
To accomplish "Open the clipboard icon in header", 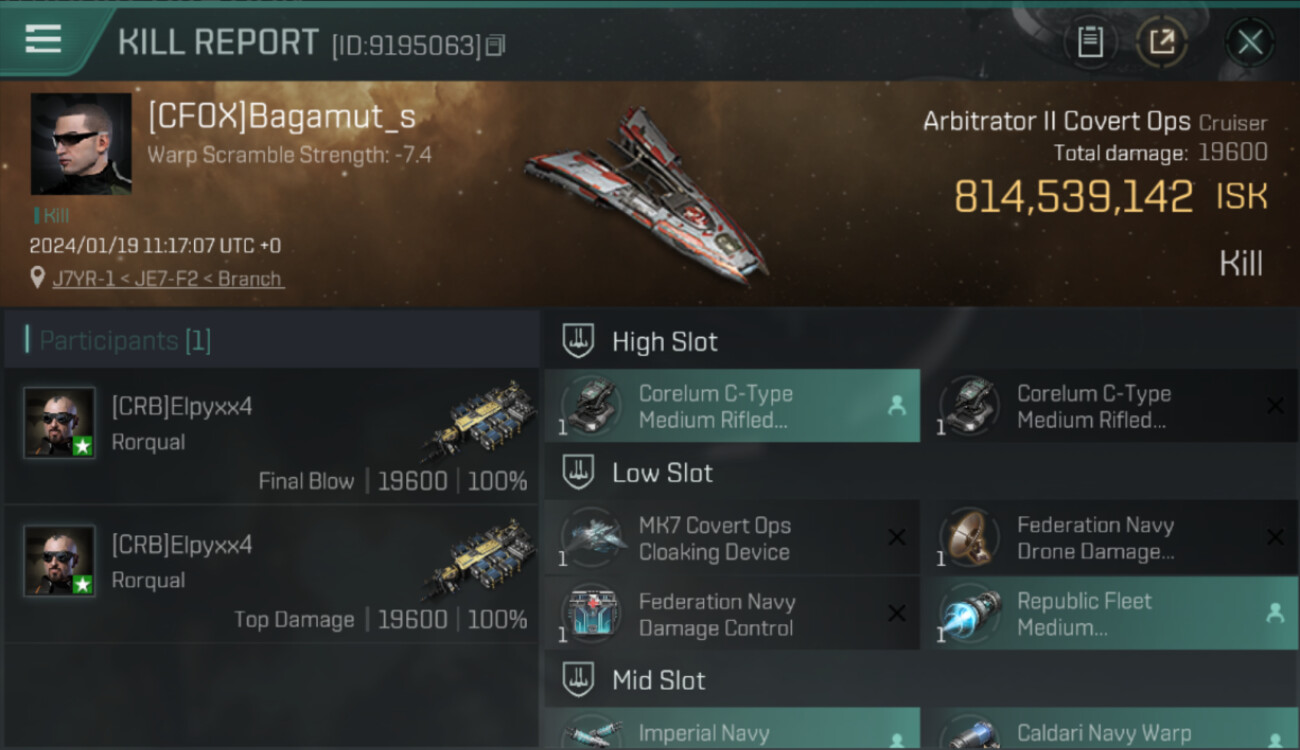I will click(x=1090, y=42).
